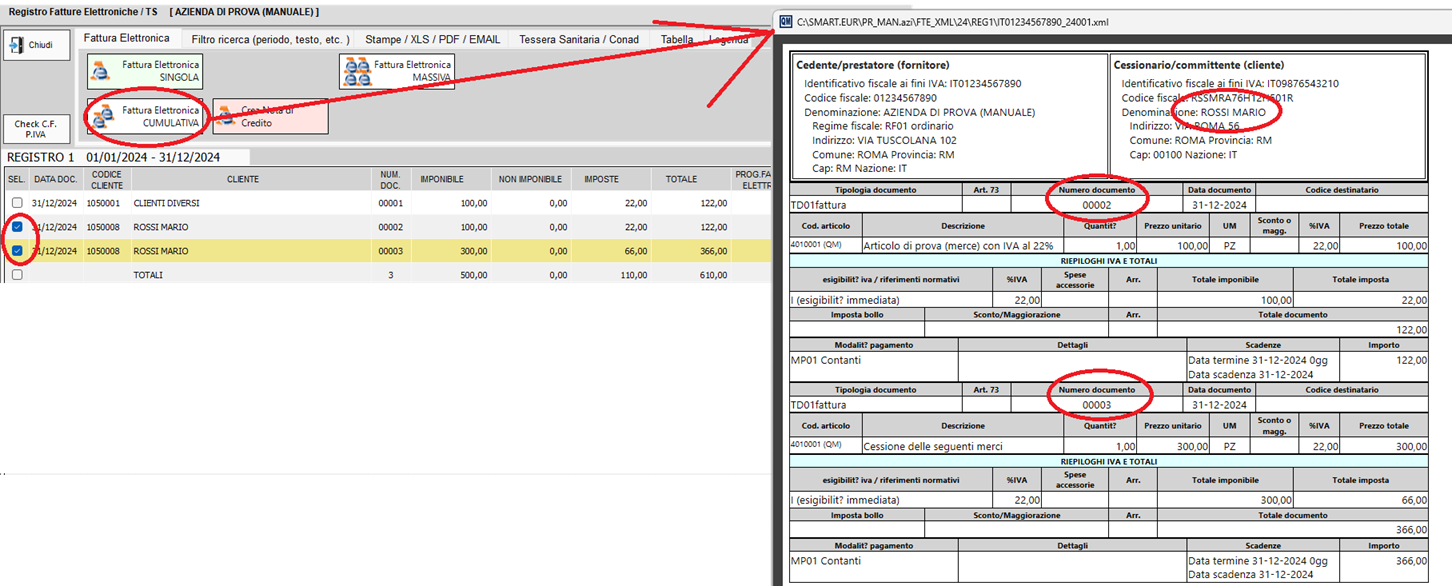
Task: Click the Codice fiscale 01234567890 line
Action: click(870, 98)
